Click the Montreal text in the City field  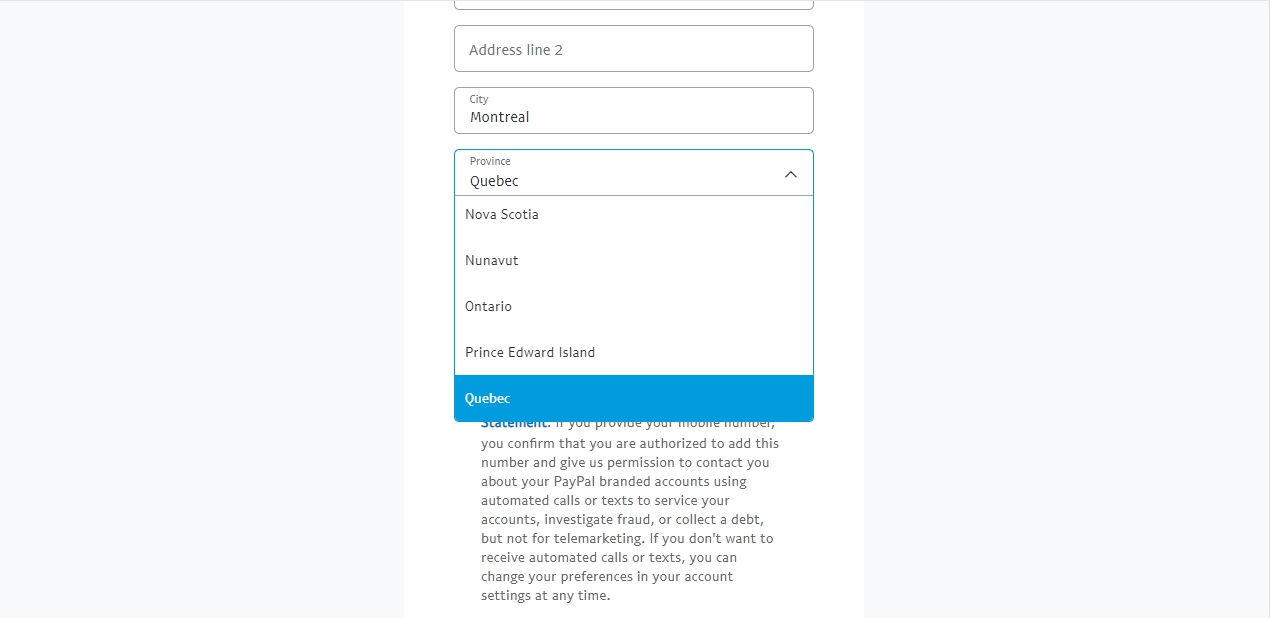pyautogui.click(x=499, y=117)
